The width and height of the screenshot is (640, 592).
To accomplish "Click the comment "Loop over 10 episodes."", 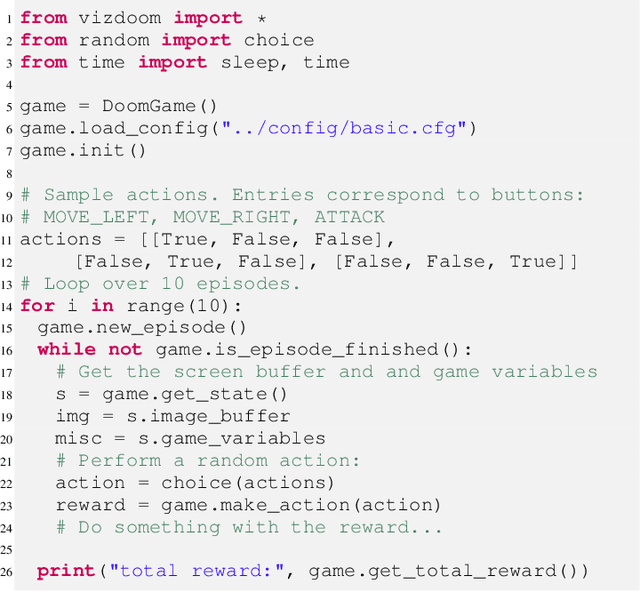I will tap(170, 284).
